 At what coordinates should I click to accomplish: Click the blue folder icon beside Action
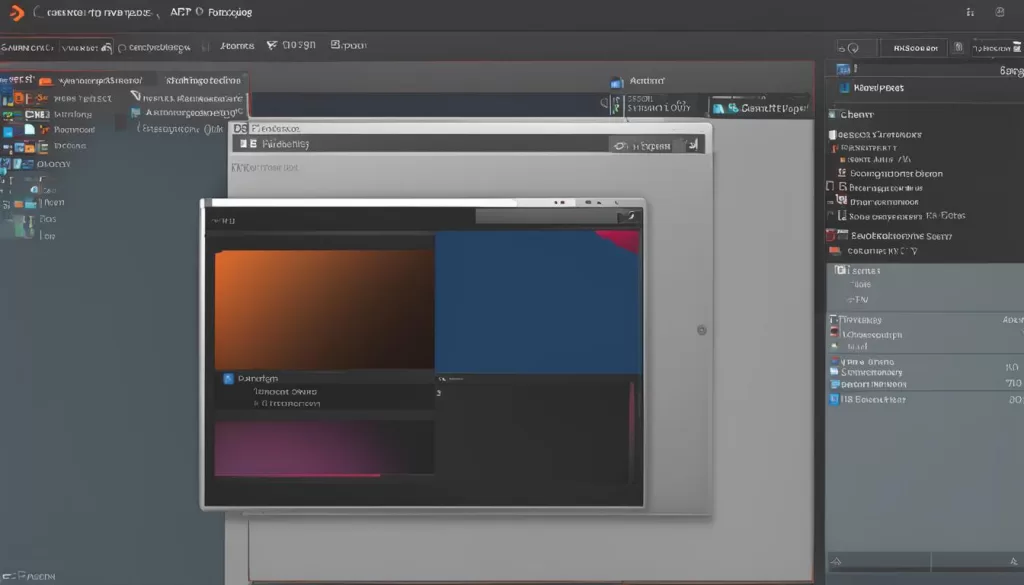(x=616, y=82)
